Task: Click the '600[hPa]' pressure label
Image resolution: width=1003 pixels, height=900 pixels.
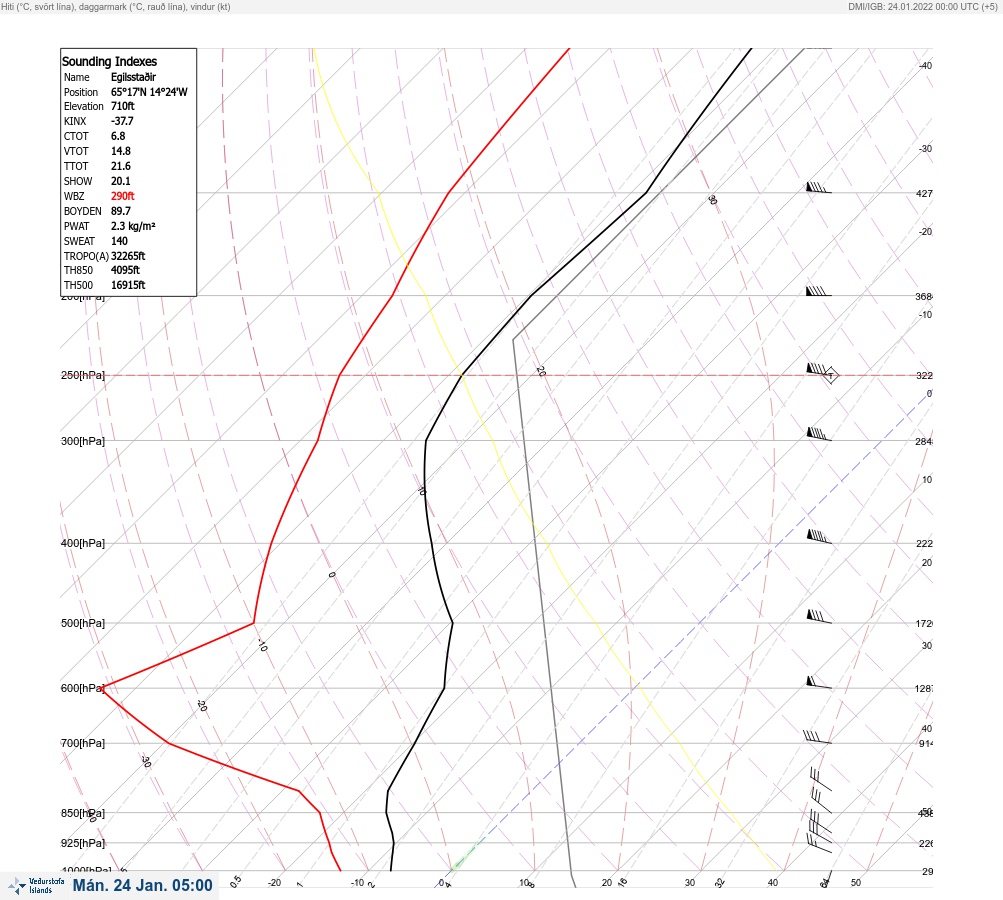Action: click(83, 688)
